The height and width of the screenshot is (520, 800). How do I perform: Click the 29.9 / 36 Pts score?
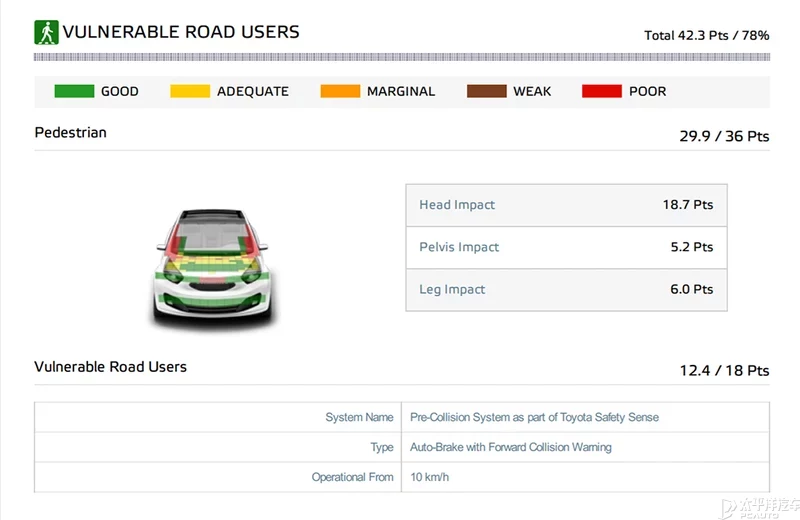(724, 136)
